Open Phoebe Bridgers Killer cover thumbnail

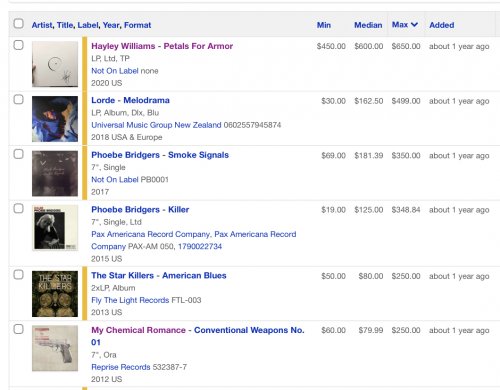(x=55, y=228)
